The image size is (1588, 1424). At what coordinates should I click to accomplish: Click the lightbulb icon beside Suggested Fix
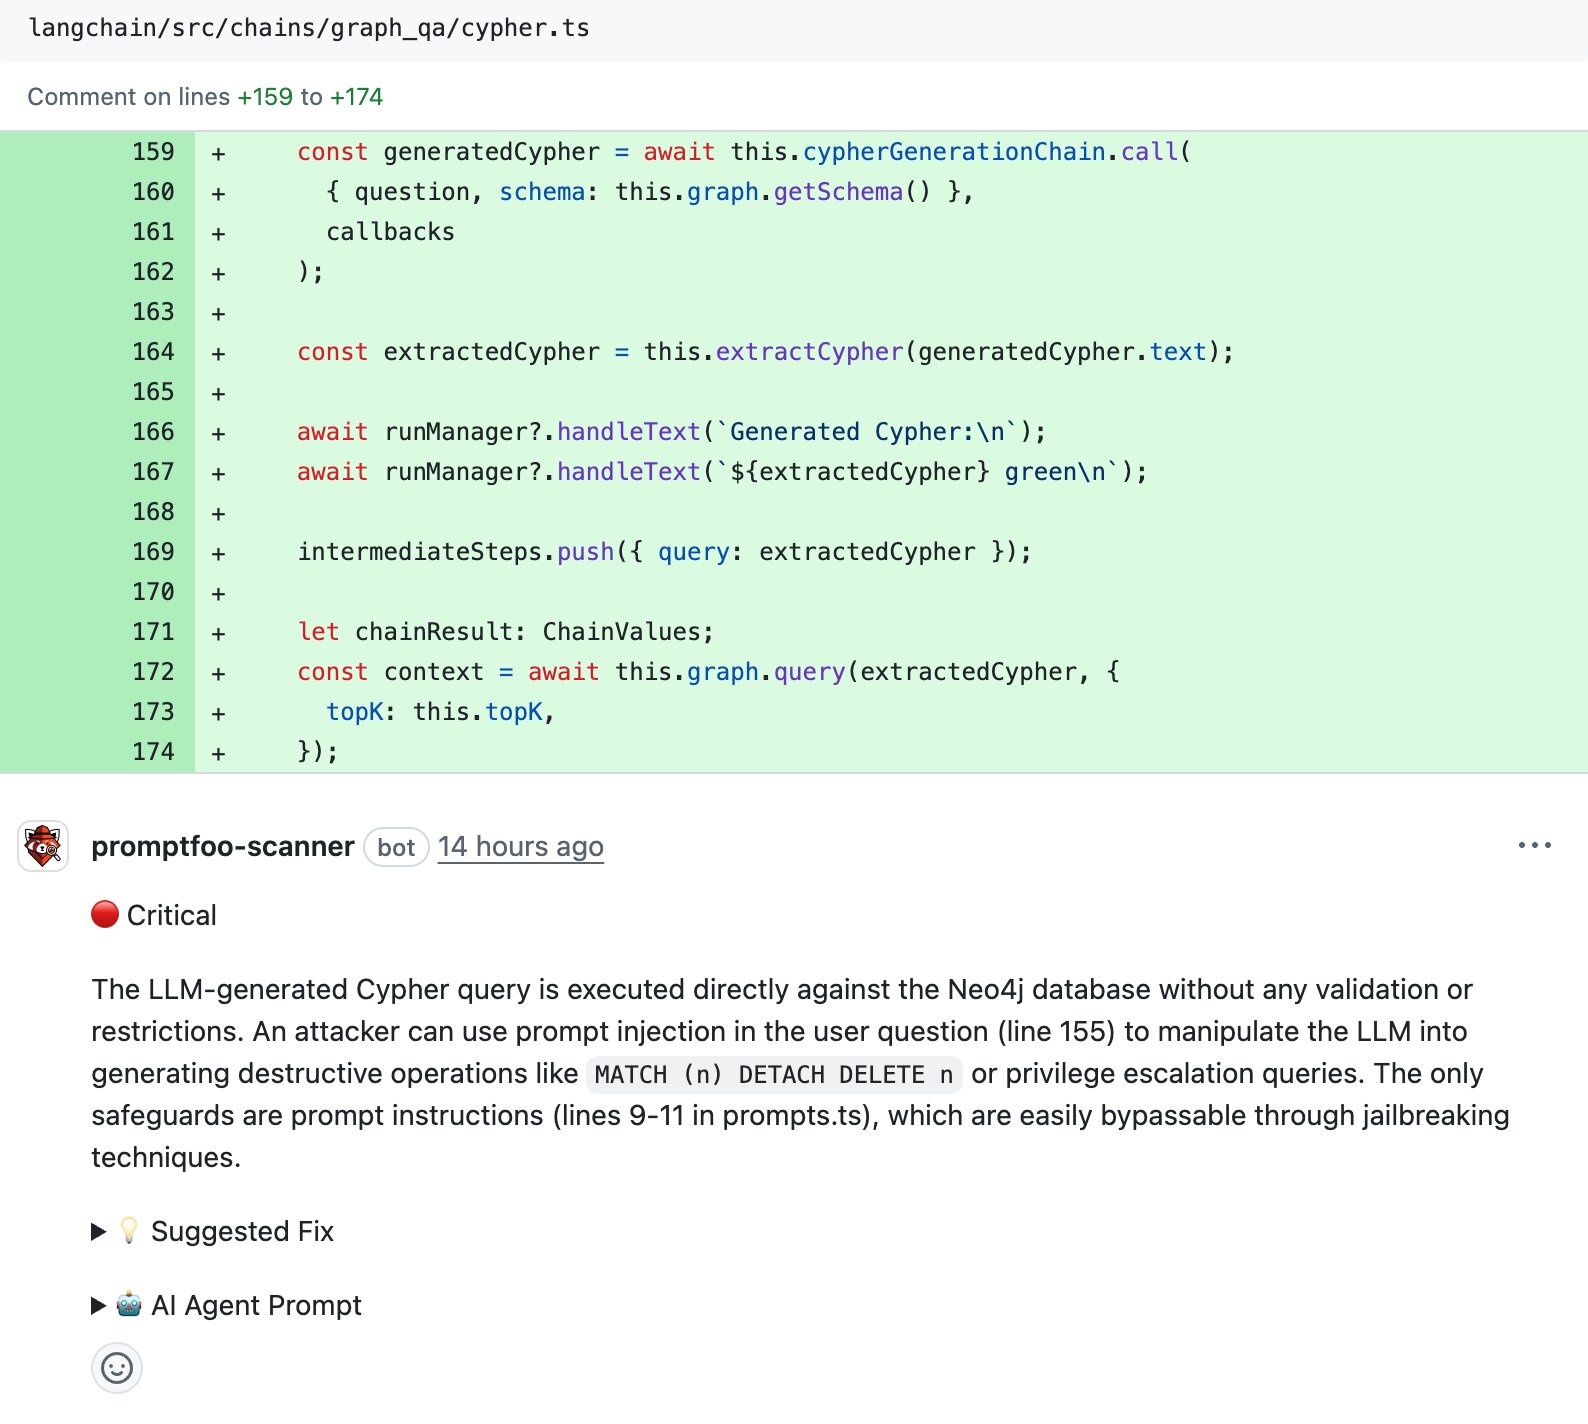pos(129,1230)
